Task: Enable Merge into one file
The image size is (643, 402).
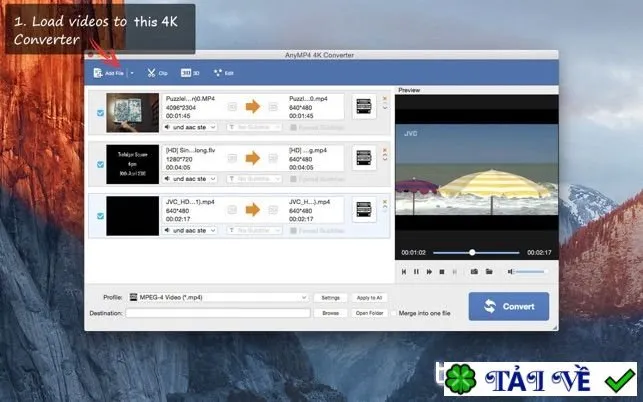Action: click(x=394, y=313)
